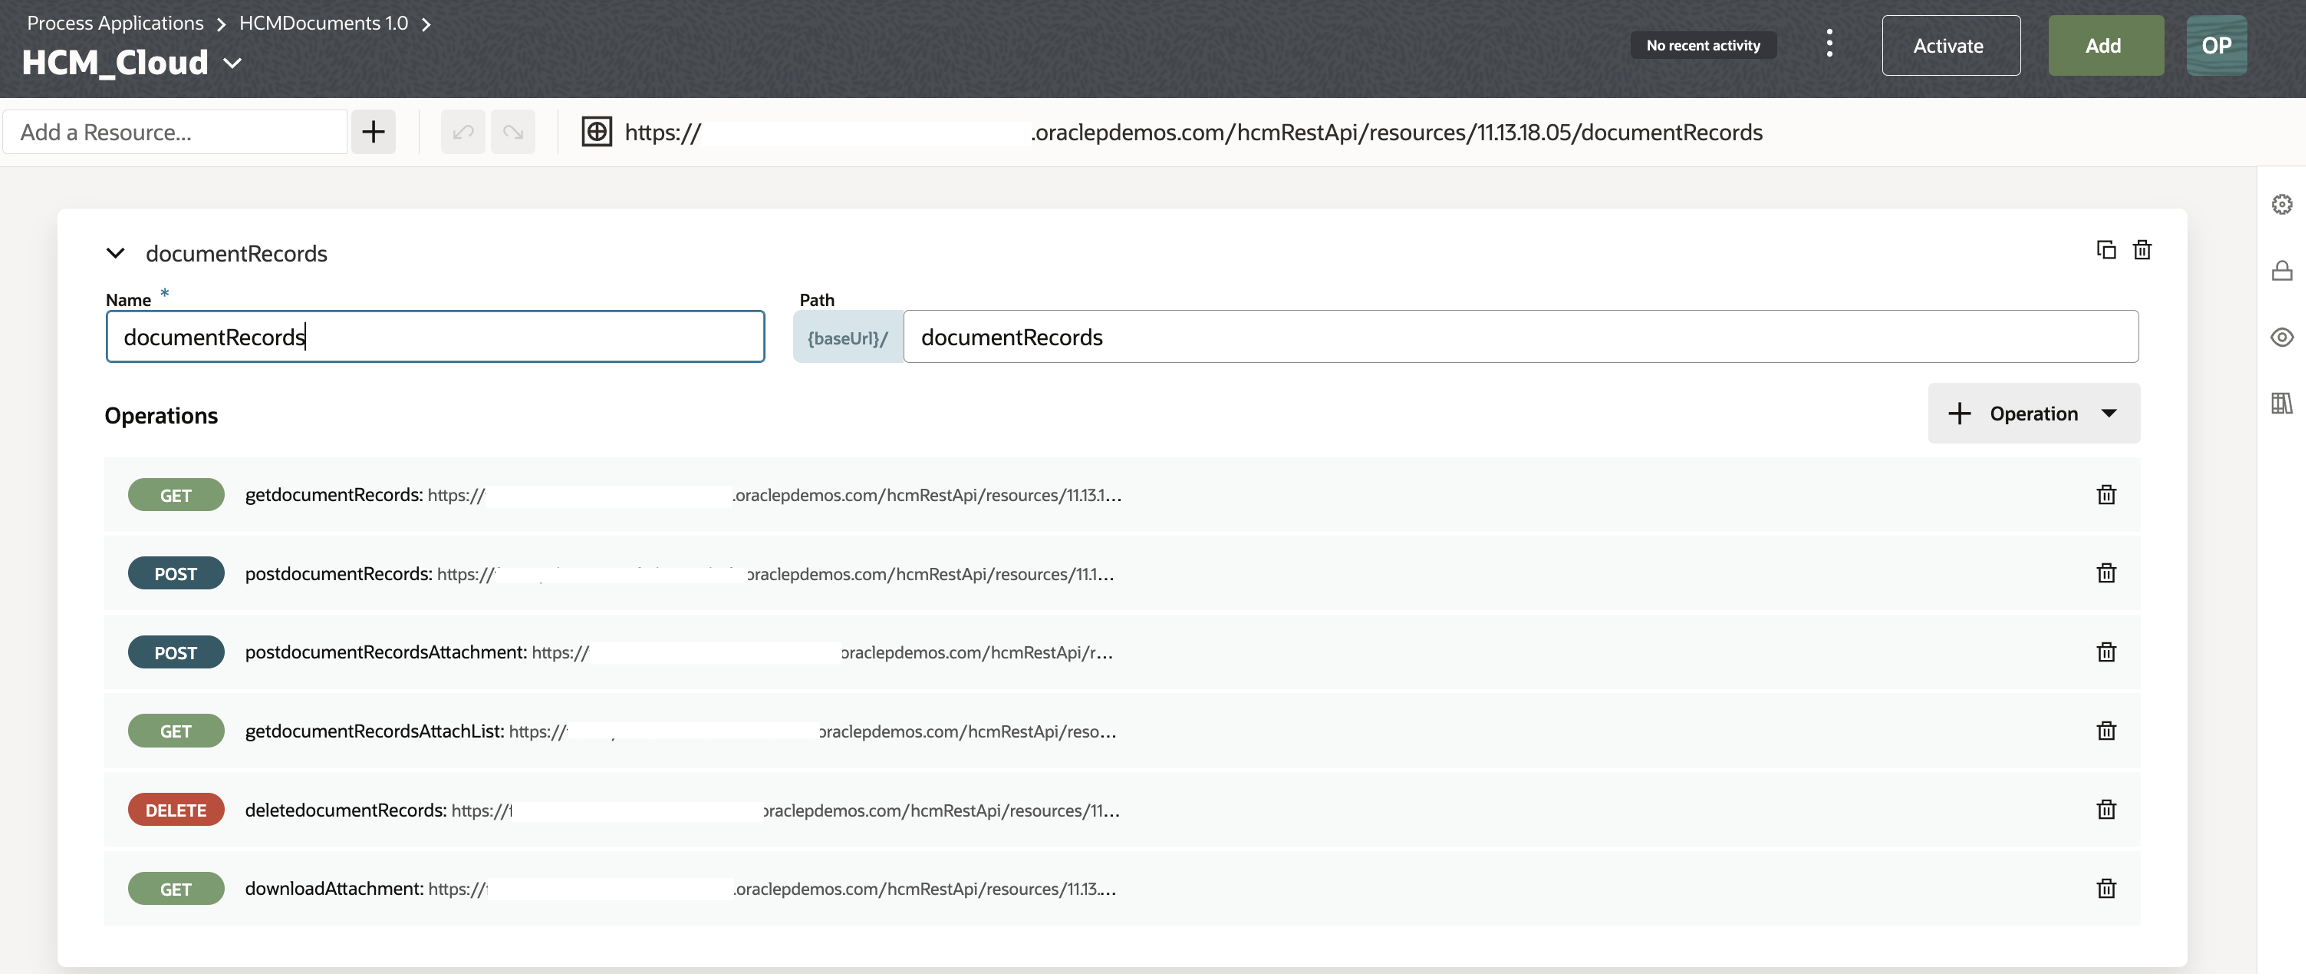Viewport: 2306px width, 976px height.
Task: Click the Activate button
Action: (x=1950, y=46)
